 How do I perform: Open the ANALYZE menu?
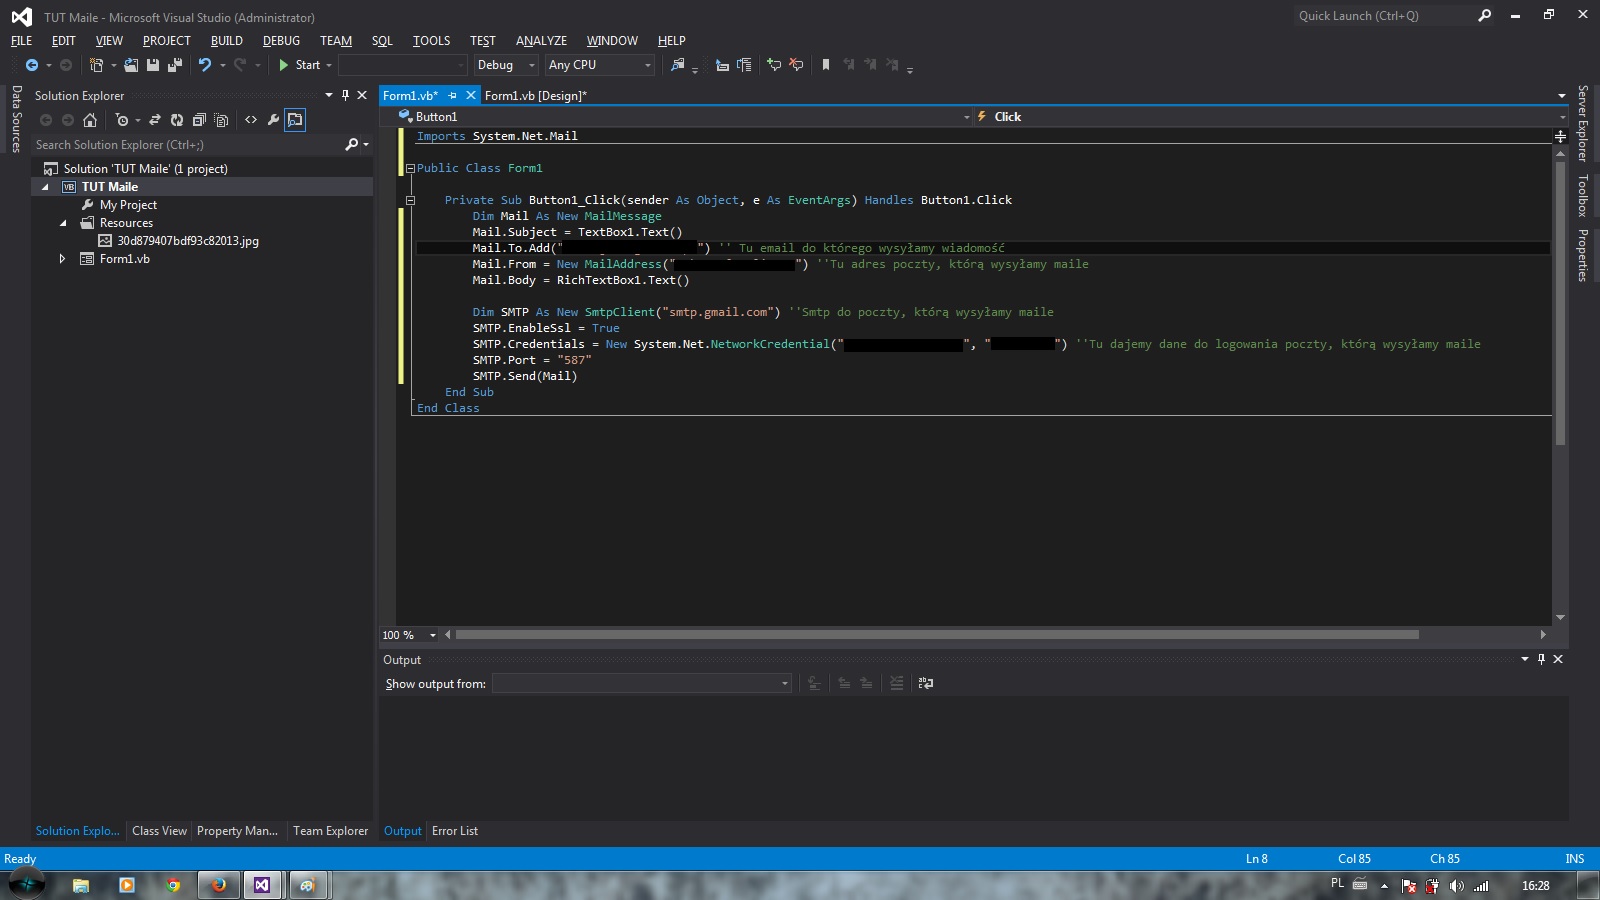tap(541, 41)
